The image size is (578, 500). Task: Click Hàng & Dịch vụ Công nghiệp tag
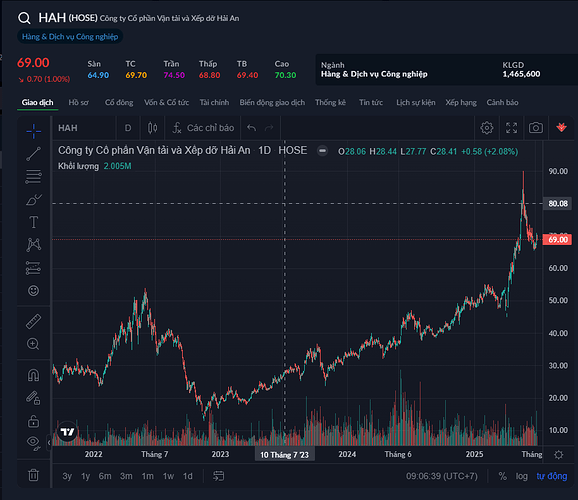(x=70, y=37)
